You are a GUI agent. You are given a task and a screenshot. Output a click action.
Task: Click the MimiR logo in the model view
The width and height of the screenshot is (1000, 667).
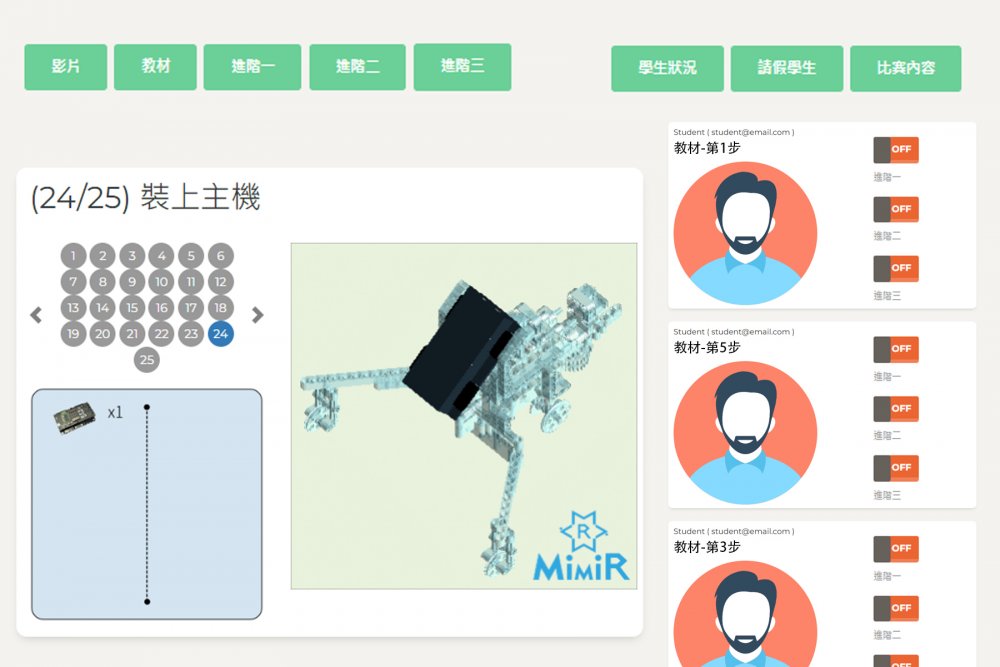[x=581, y=546]
